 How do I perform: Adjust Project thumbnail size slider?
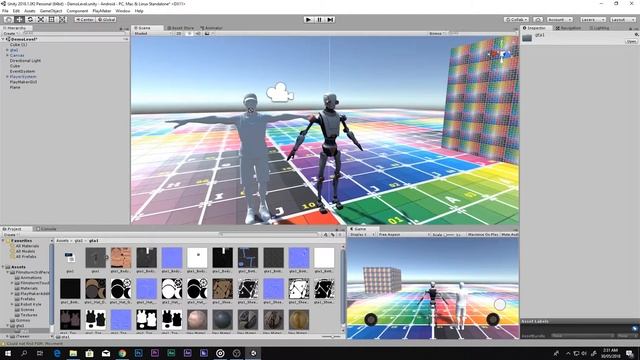point(331,336)
